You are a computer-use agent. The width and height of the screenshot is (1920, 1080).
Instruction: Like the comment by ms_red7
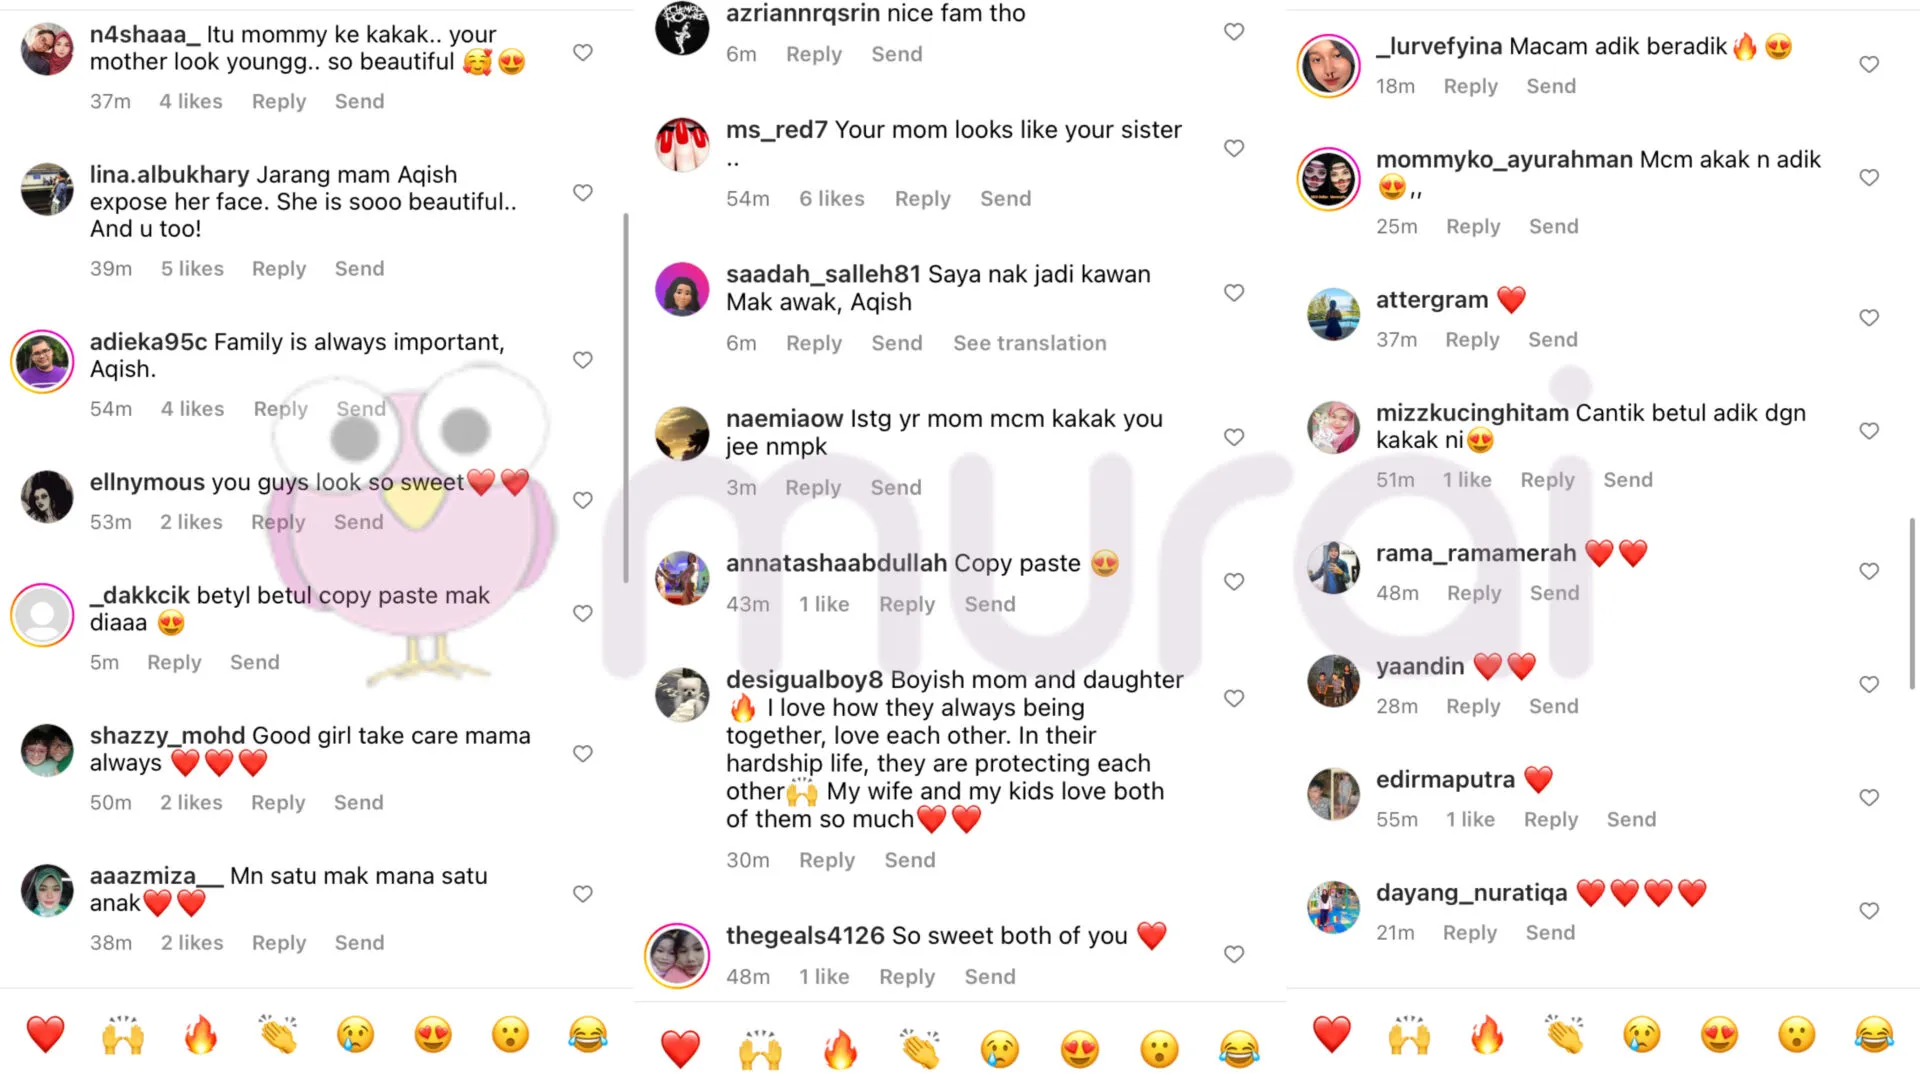click(x=1234, y=148)
